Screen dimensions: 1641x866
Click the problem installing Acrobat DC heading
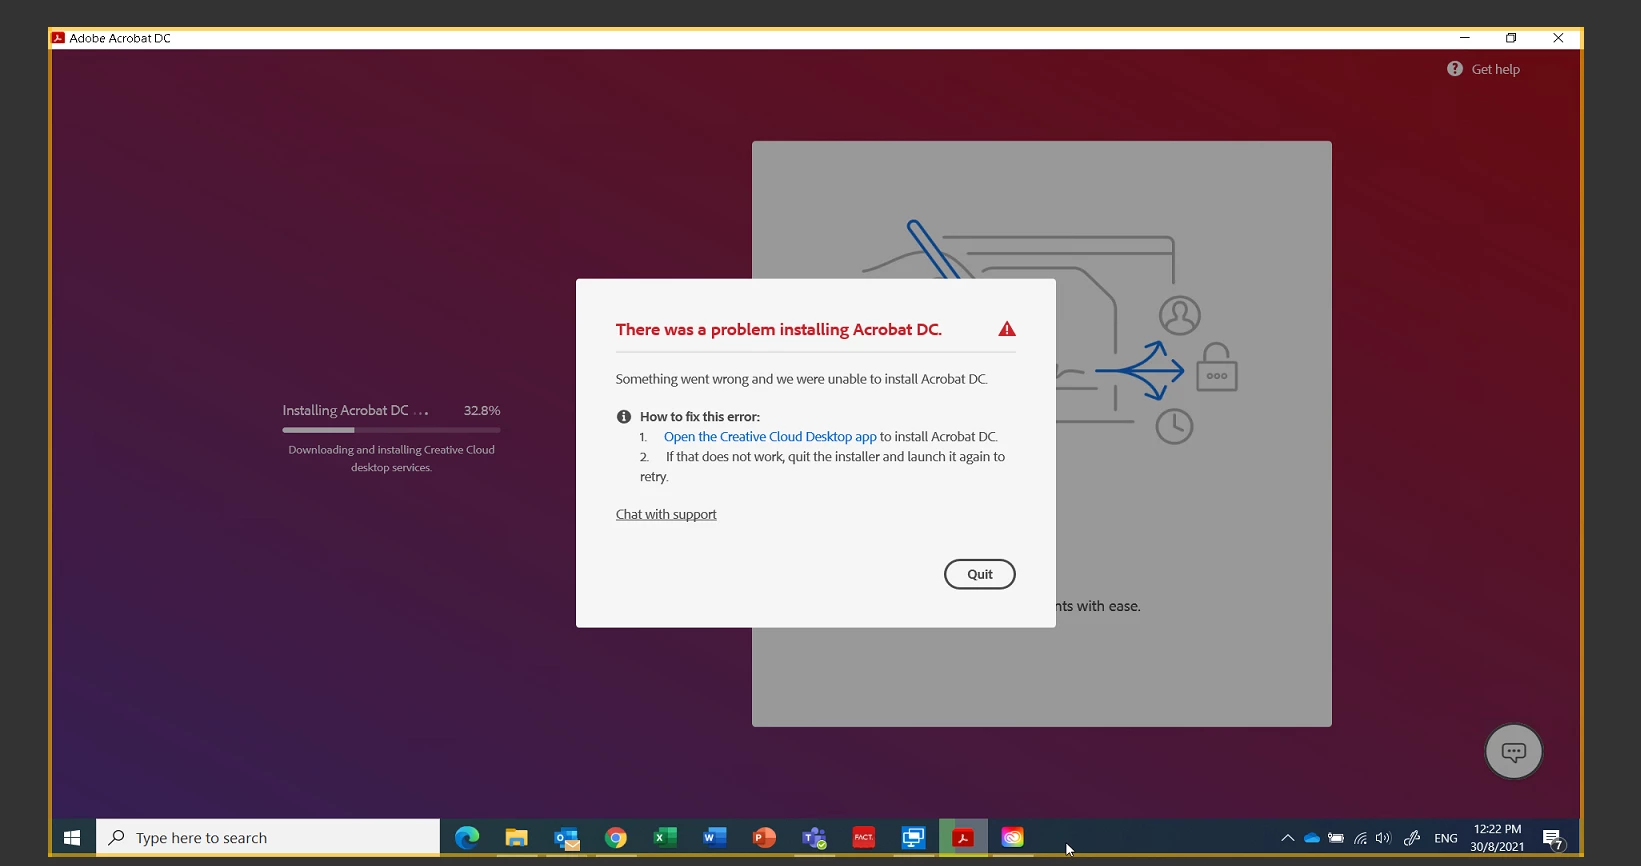click(x=779, y=330)
